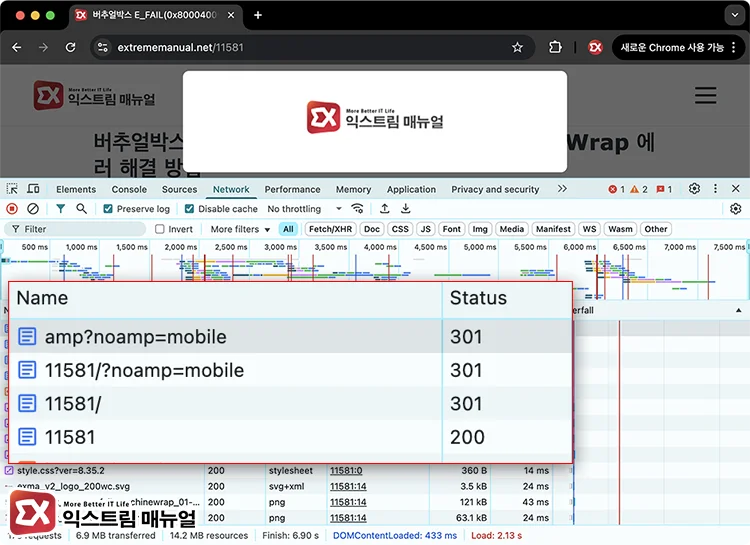Open network search with the magnifier icon
The image size is (750, 545).
point(81,209)
